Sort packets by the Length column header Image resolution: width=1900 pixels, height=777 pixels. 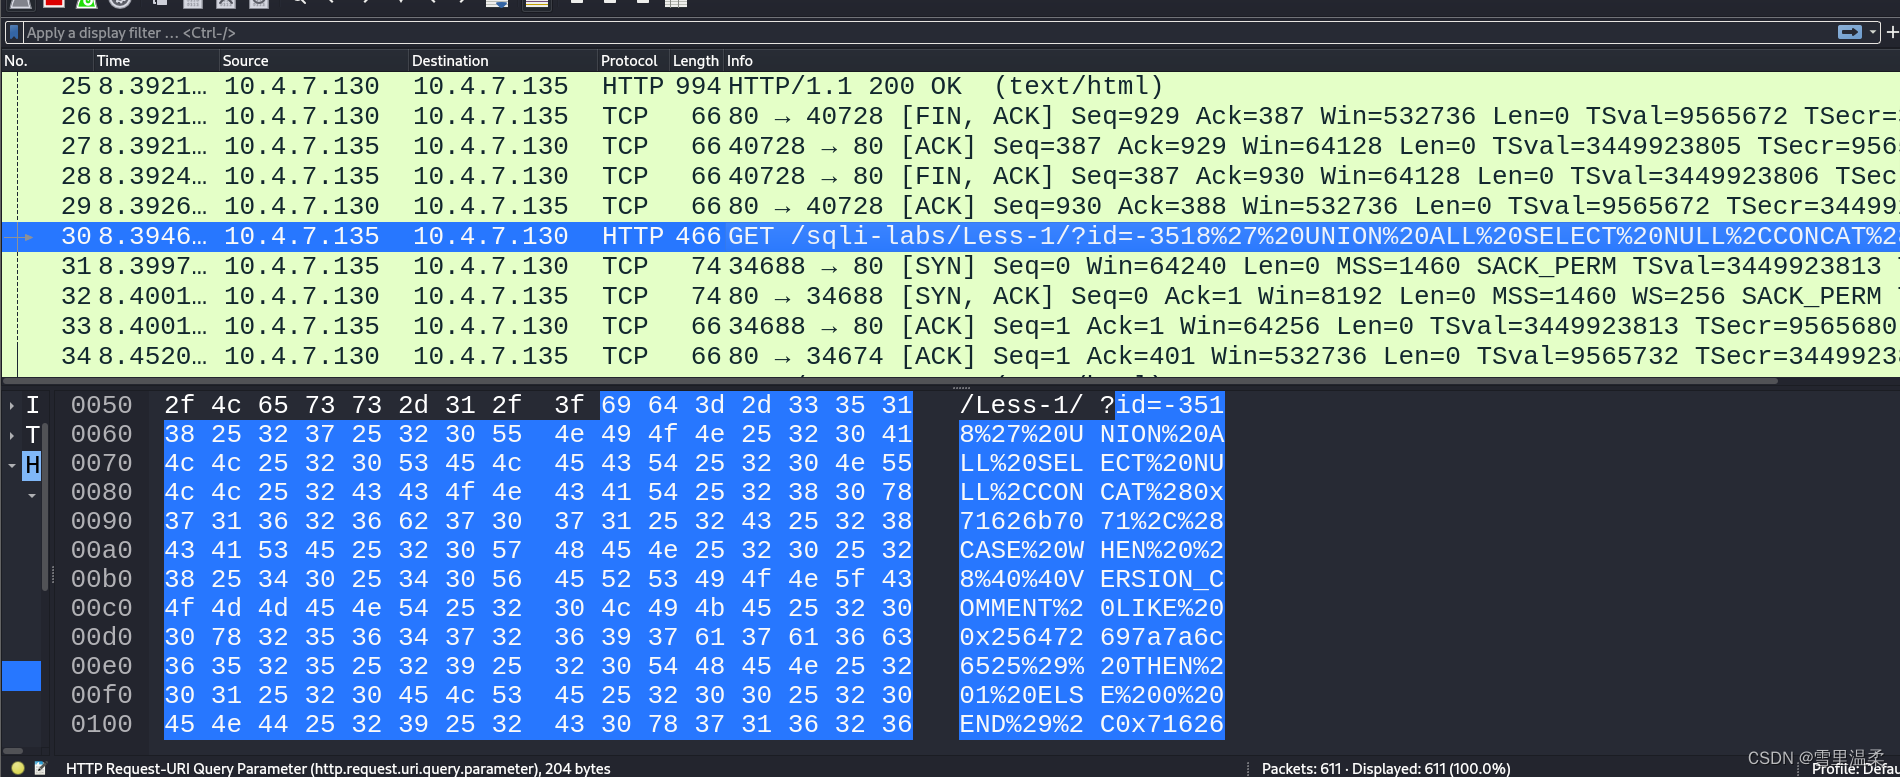click(x=696, y=61)
